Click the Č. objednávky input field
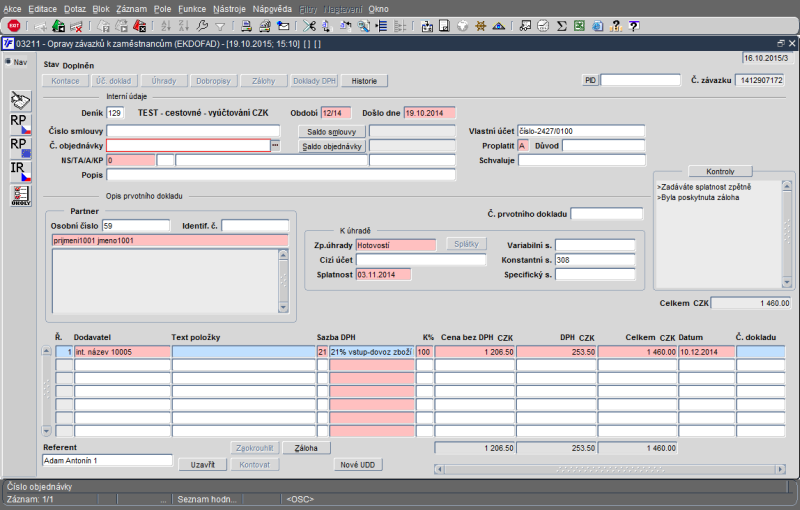This screenshot has width=800, height=510. point(188,145)
